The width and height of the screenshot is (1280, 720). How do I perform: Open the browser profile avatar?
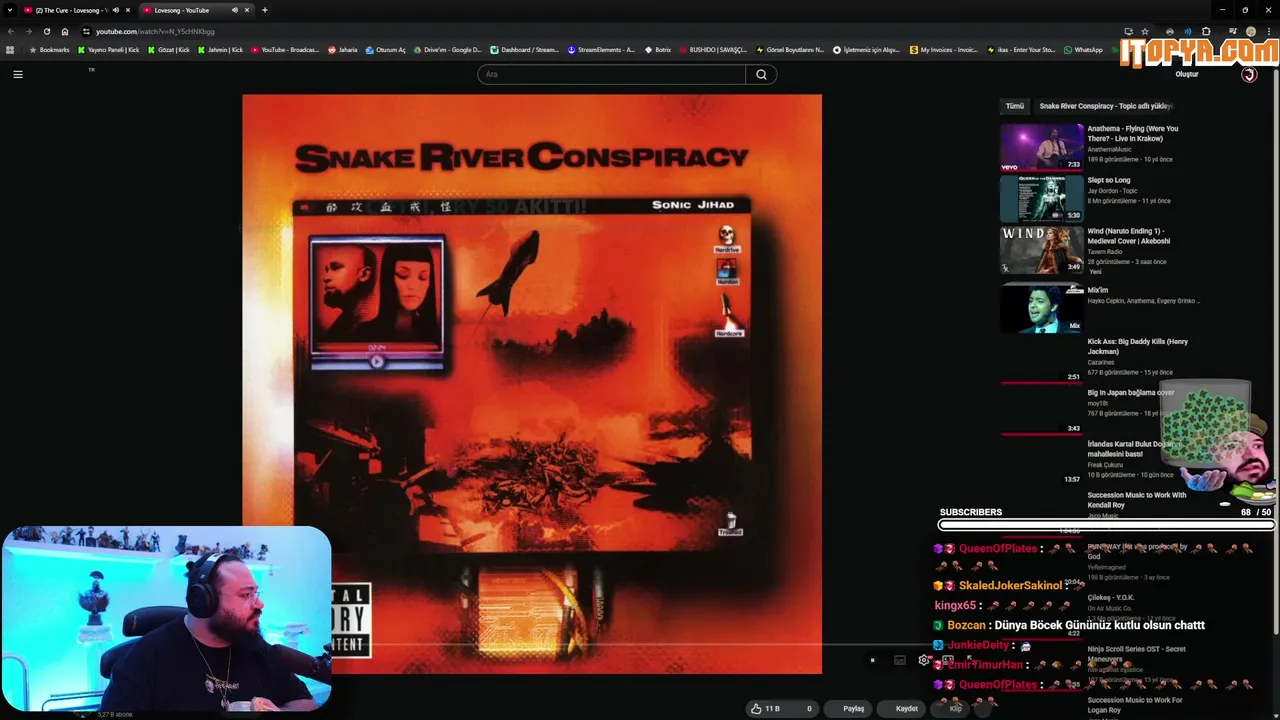point(1250,31)
